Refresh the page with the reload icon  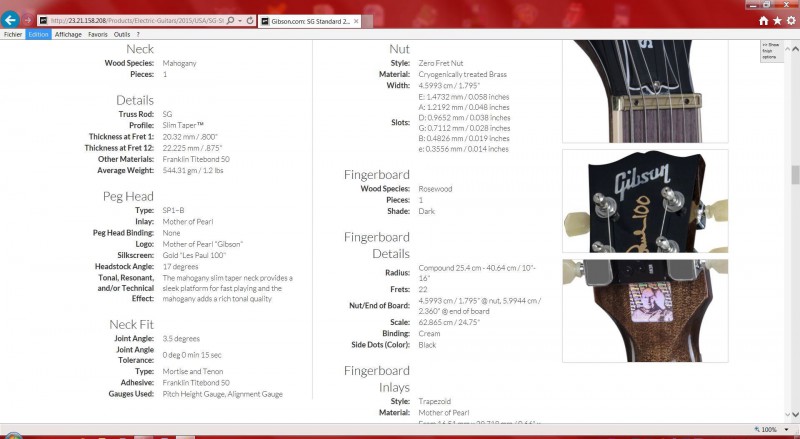[250, 20]
